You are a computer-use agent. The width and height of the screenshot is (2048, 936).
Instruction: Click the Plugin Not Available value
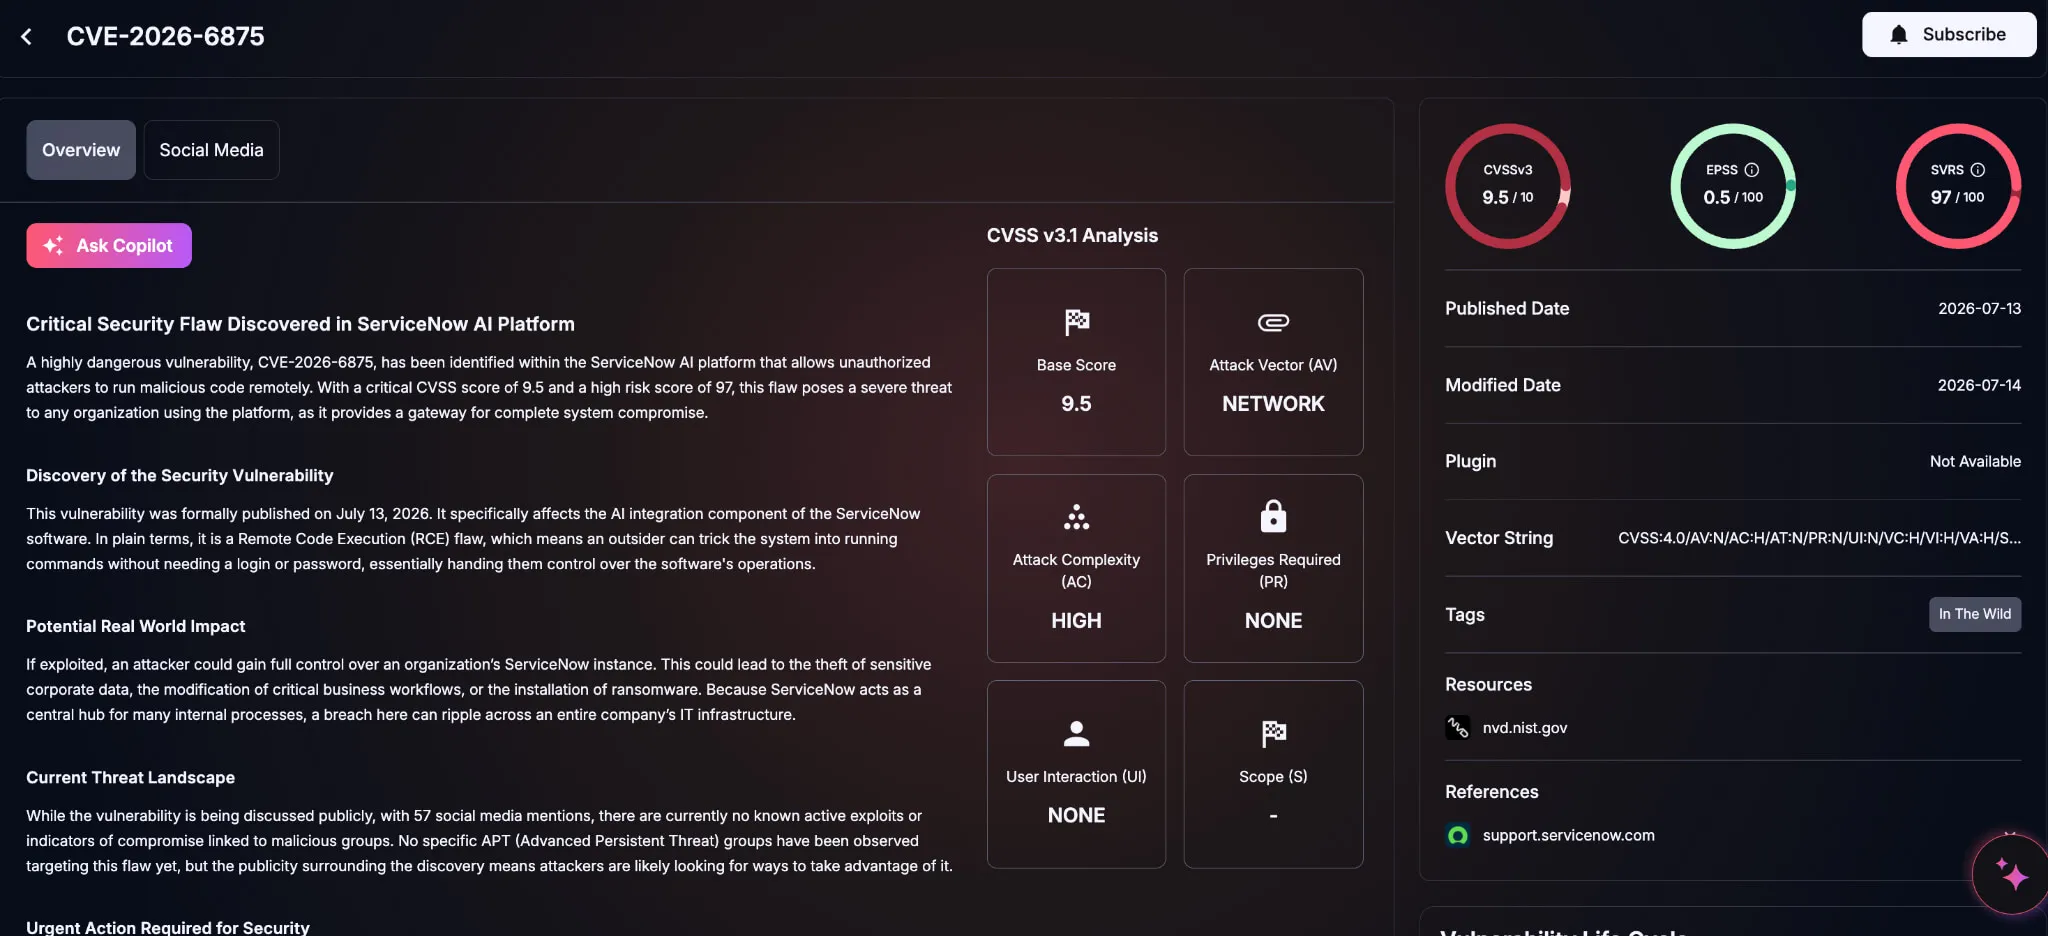(x=1975, y=461)
